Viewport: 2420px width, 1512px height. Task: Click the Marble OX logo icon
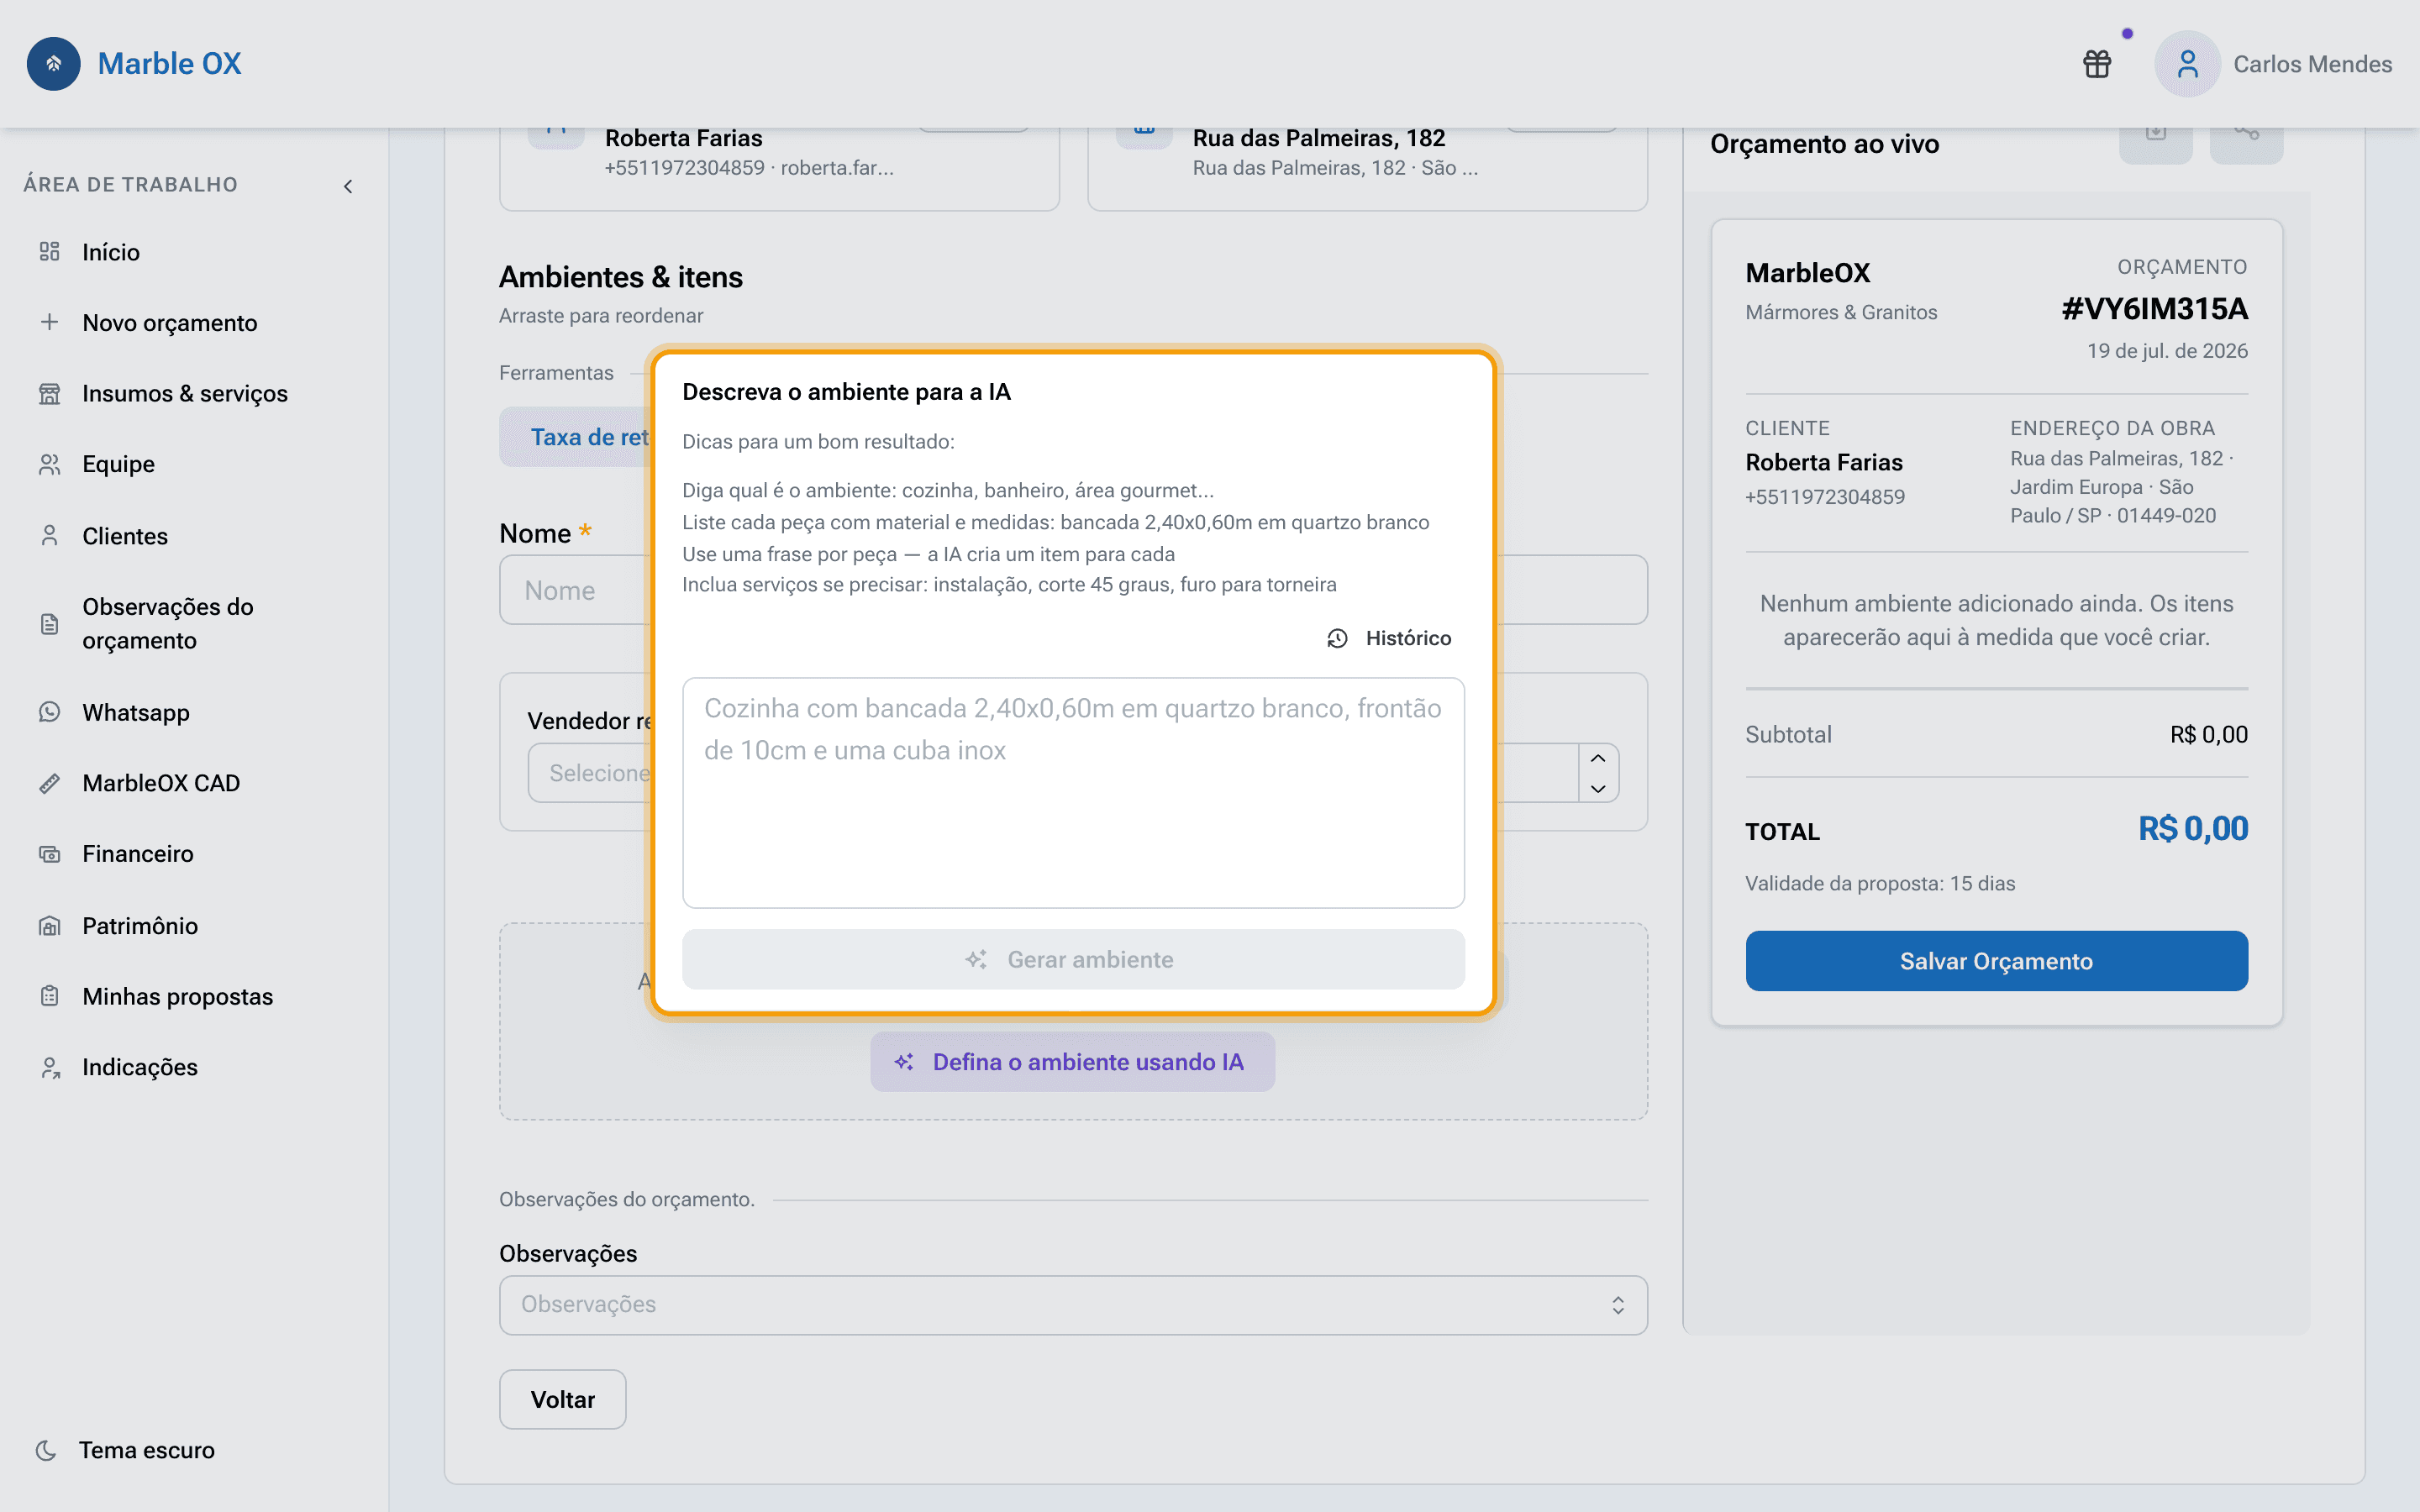click(54, 64)
